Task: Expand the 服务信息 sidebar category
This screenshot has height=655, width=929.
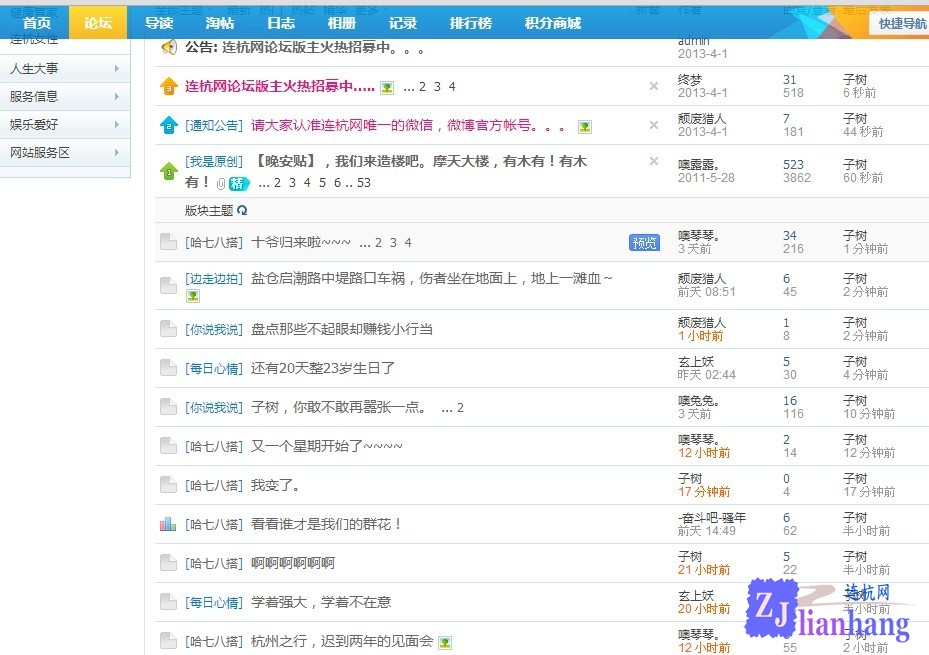Action: (65, 97)
